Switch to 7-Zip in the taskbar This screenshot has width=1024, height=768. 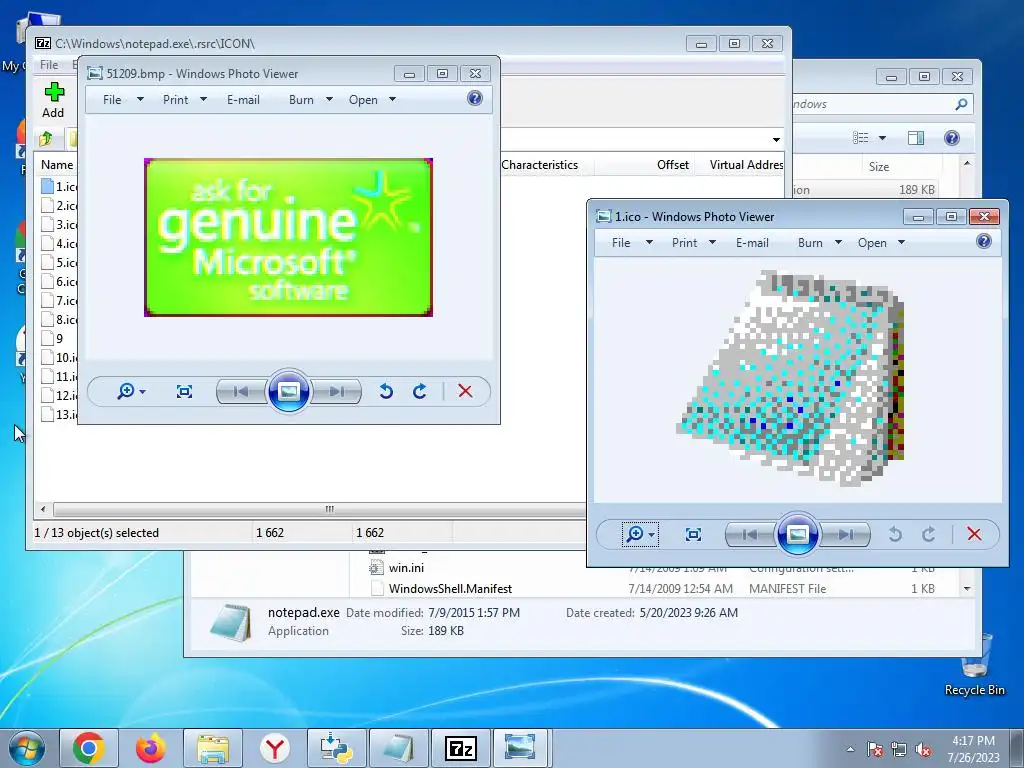coord(460,748)
